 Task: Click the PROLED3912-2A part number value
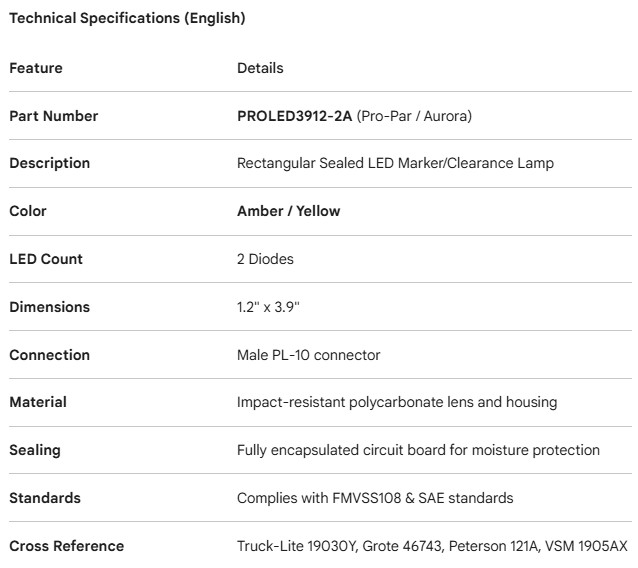[x=295, y=116]
